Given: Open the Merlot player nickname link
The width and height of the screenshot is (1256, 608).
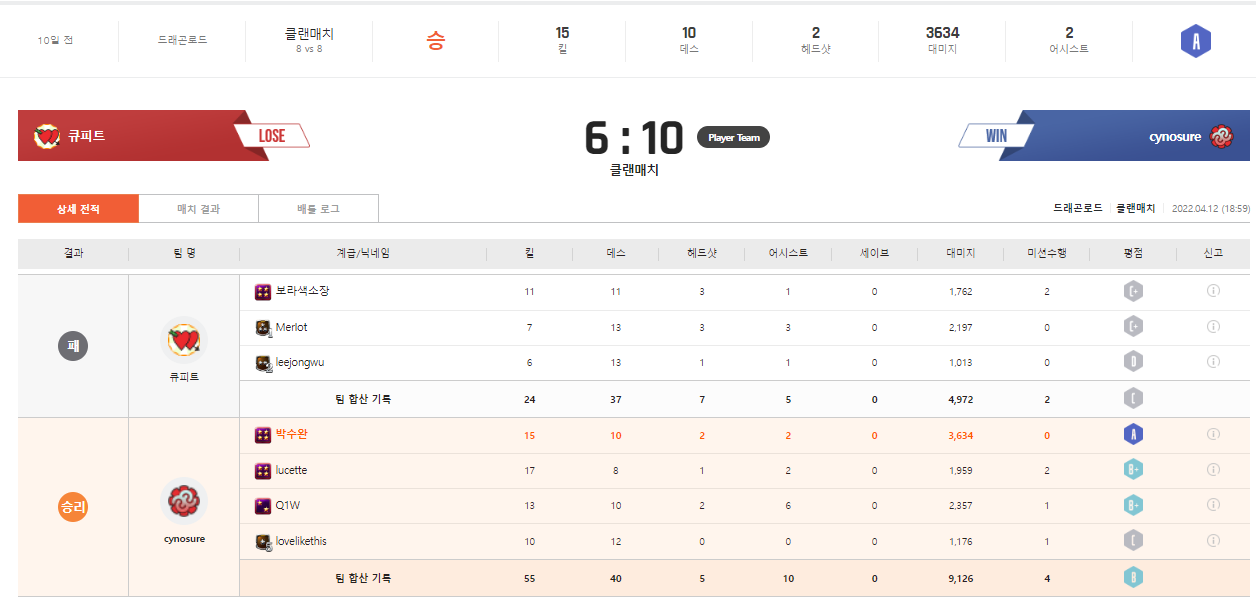Looking at the screenshot, I should [291, 327].
